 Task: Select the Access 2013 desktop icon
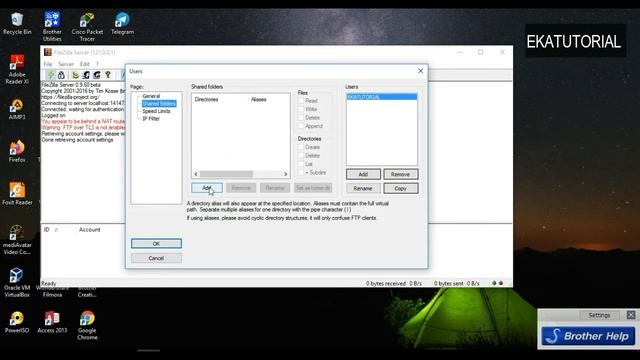click(x=52, y=322)
